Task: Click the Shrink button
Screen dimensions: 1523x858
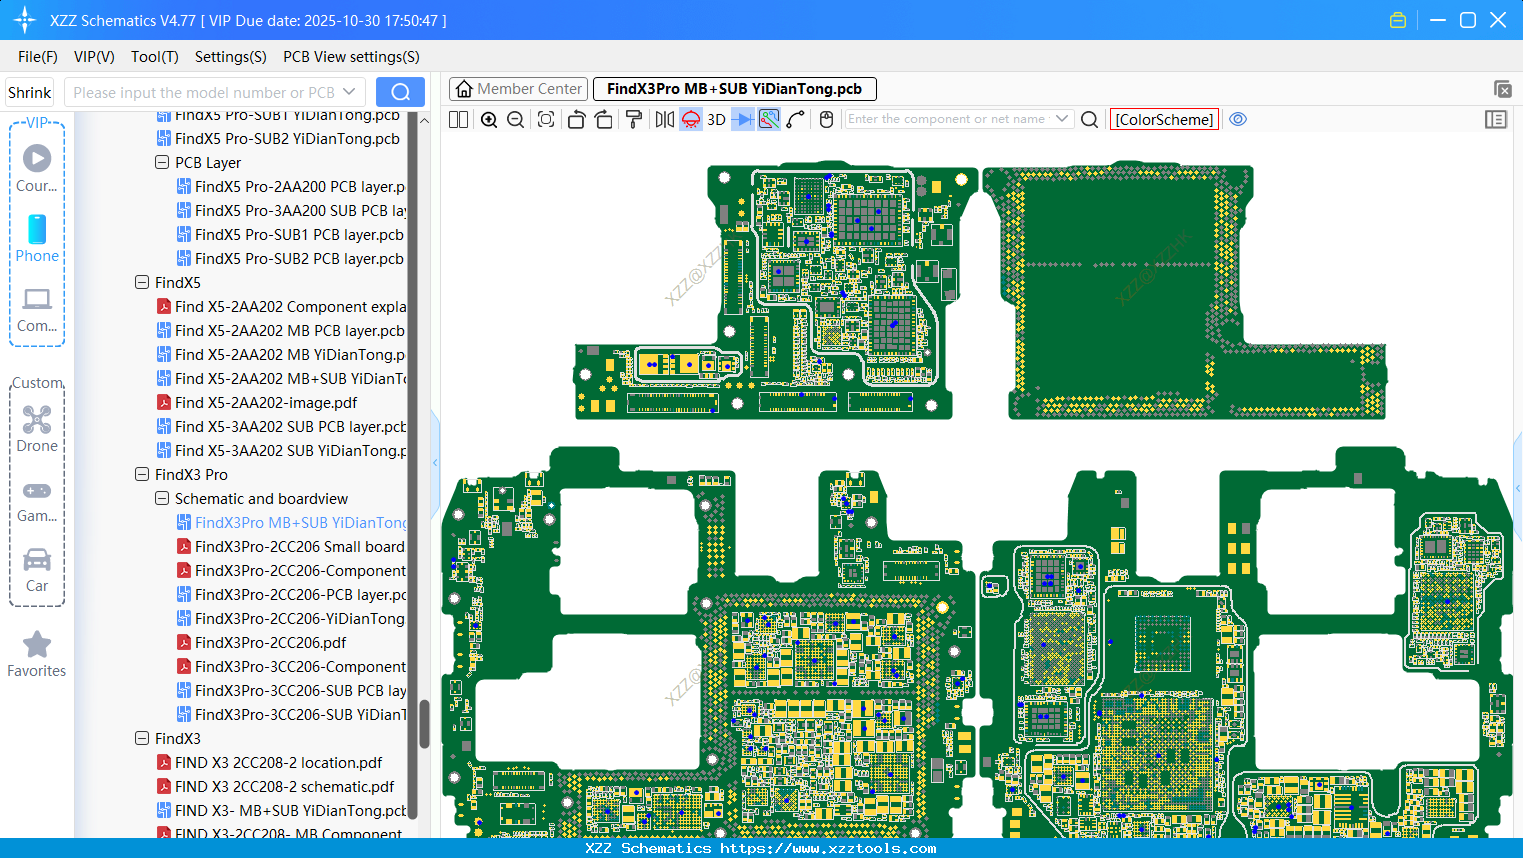Action: coord(30,92)
